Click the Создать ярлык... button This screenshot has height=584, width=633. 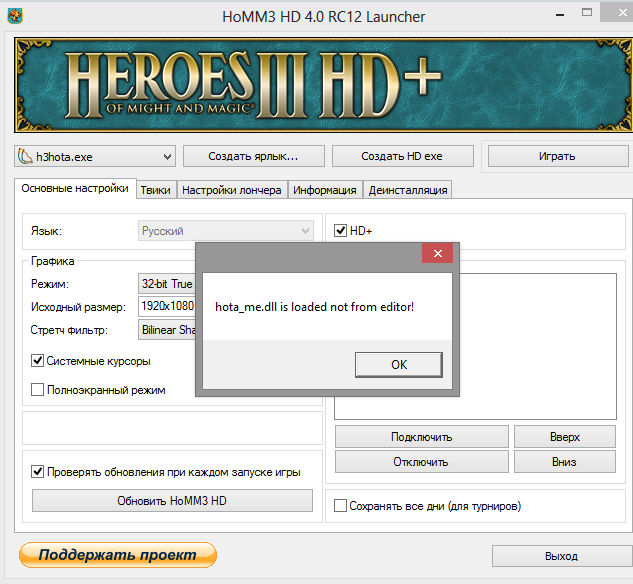point(254,156)
